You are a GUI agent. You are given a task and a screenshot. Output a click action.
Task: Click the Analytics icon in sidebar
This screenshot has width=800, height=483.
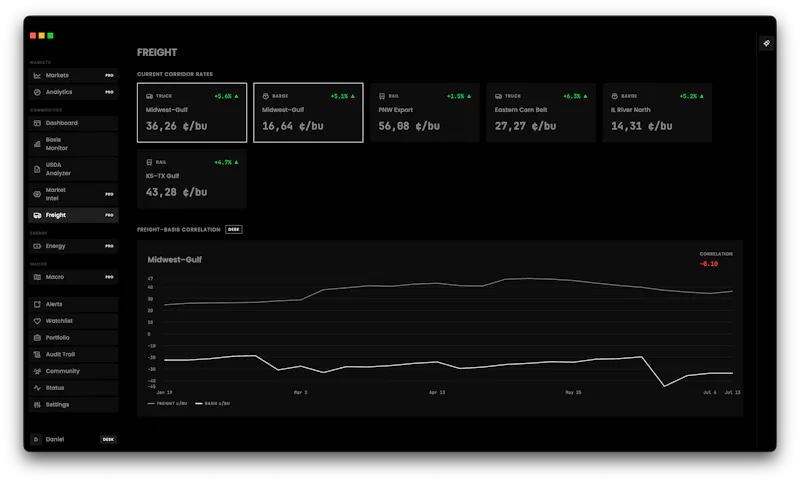[37, 92]
